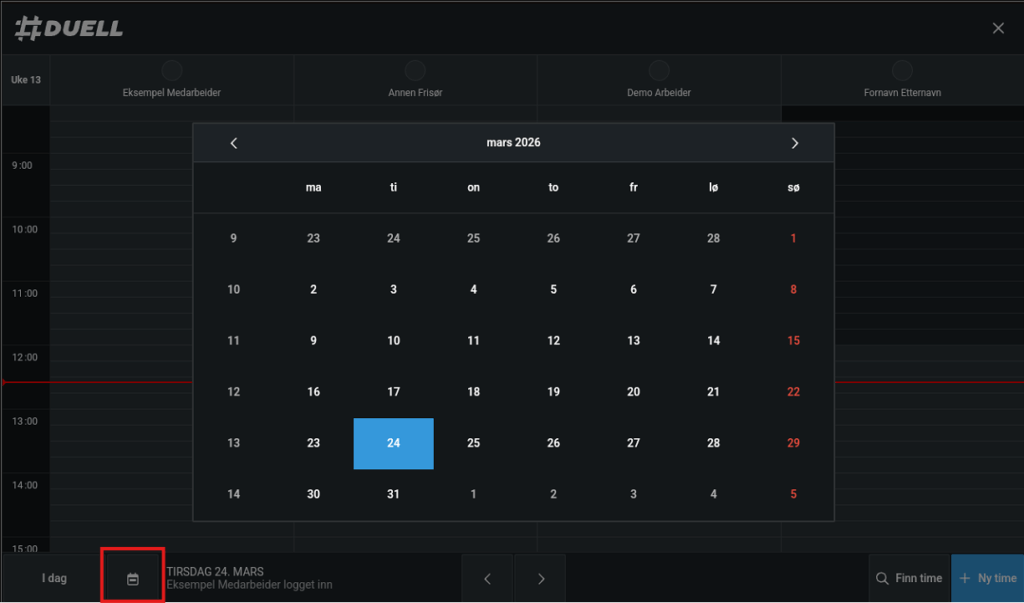The height and width of the screenshot is (603, 1024).
Task: Jump to today with I dag
Action: coord(54,578)
